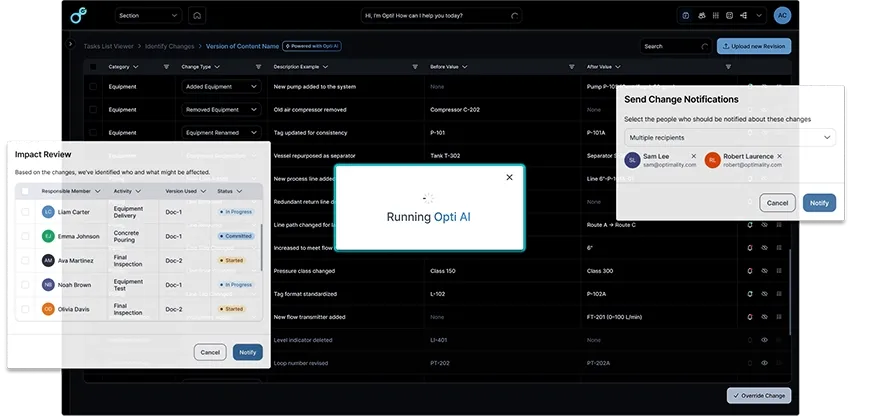Screen dimensions: 870x416
Task: Select Emma Johnson checkbox in Impact Review
Action: tap(25, 236)
